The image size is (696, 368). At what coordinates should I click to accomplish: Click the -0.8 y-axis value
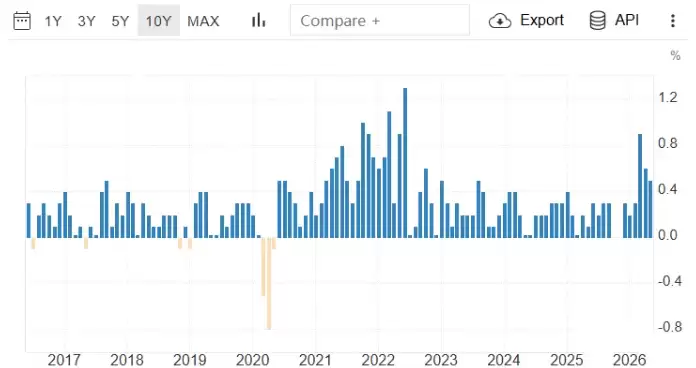(669, 327)
